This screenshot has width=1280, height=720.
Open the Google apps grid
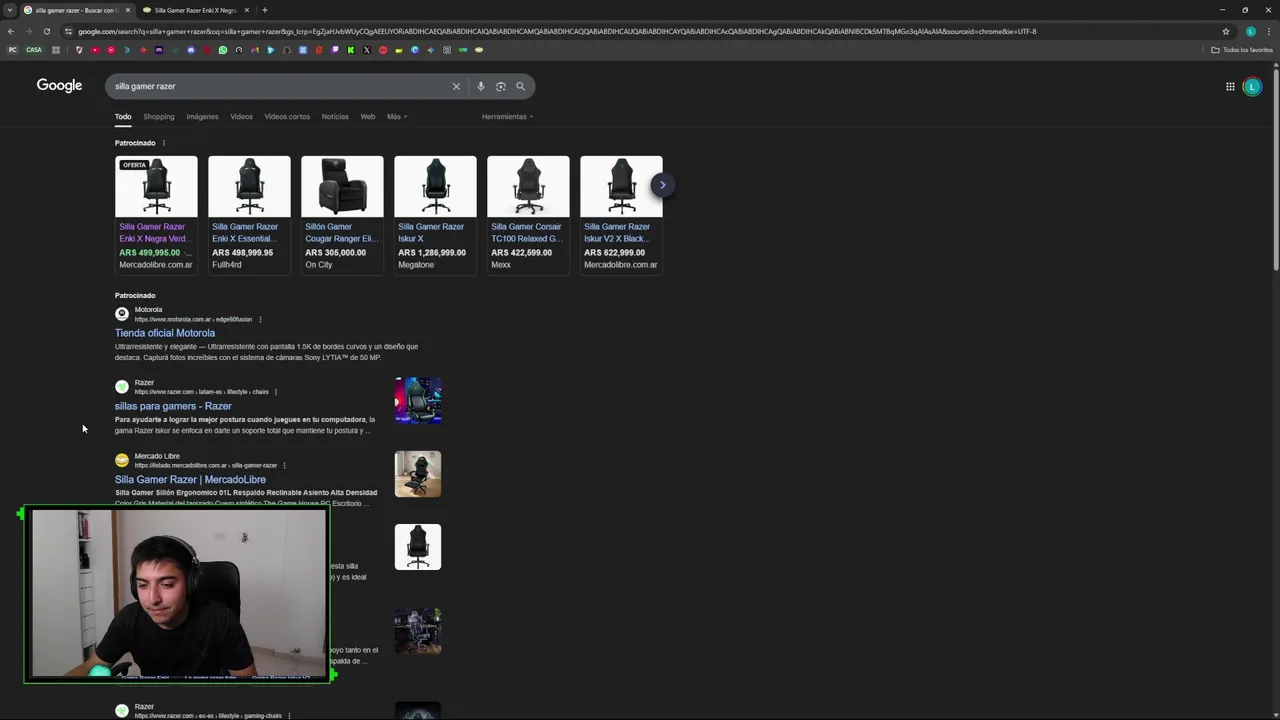pyautogui.click(x=1230, y=86)
